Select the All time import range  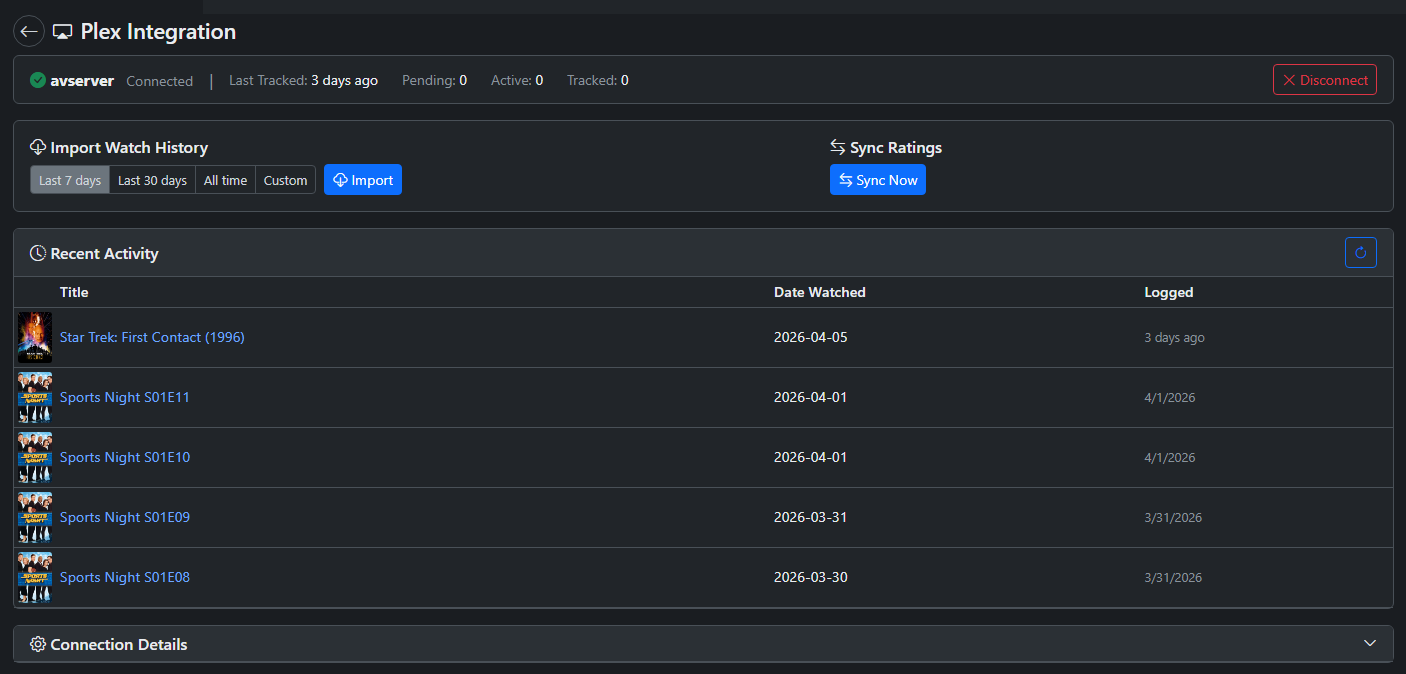point(225,180)
